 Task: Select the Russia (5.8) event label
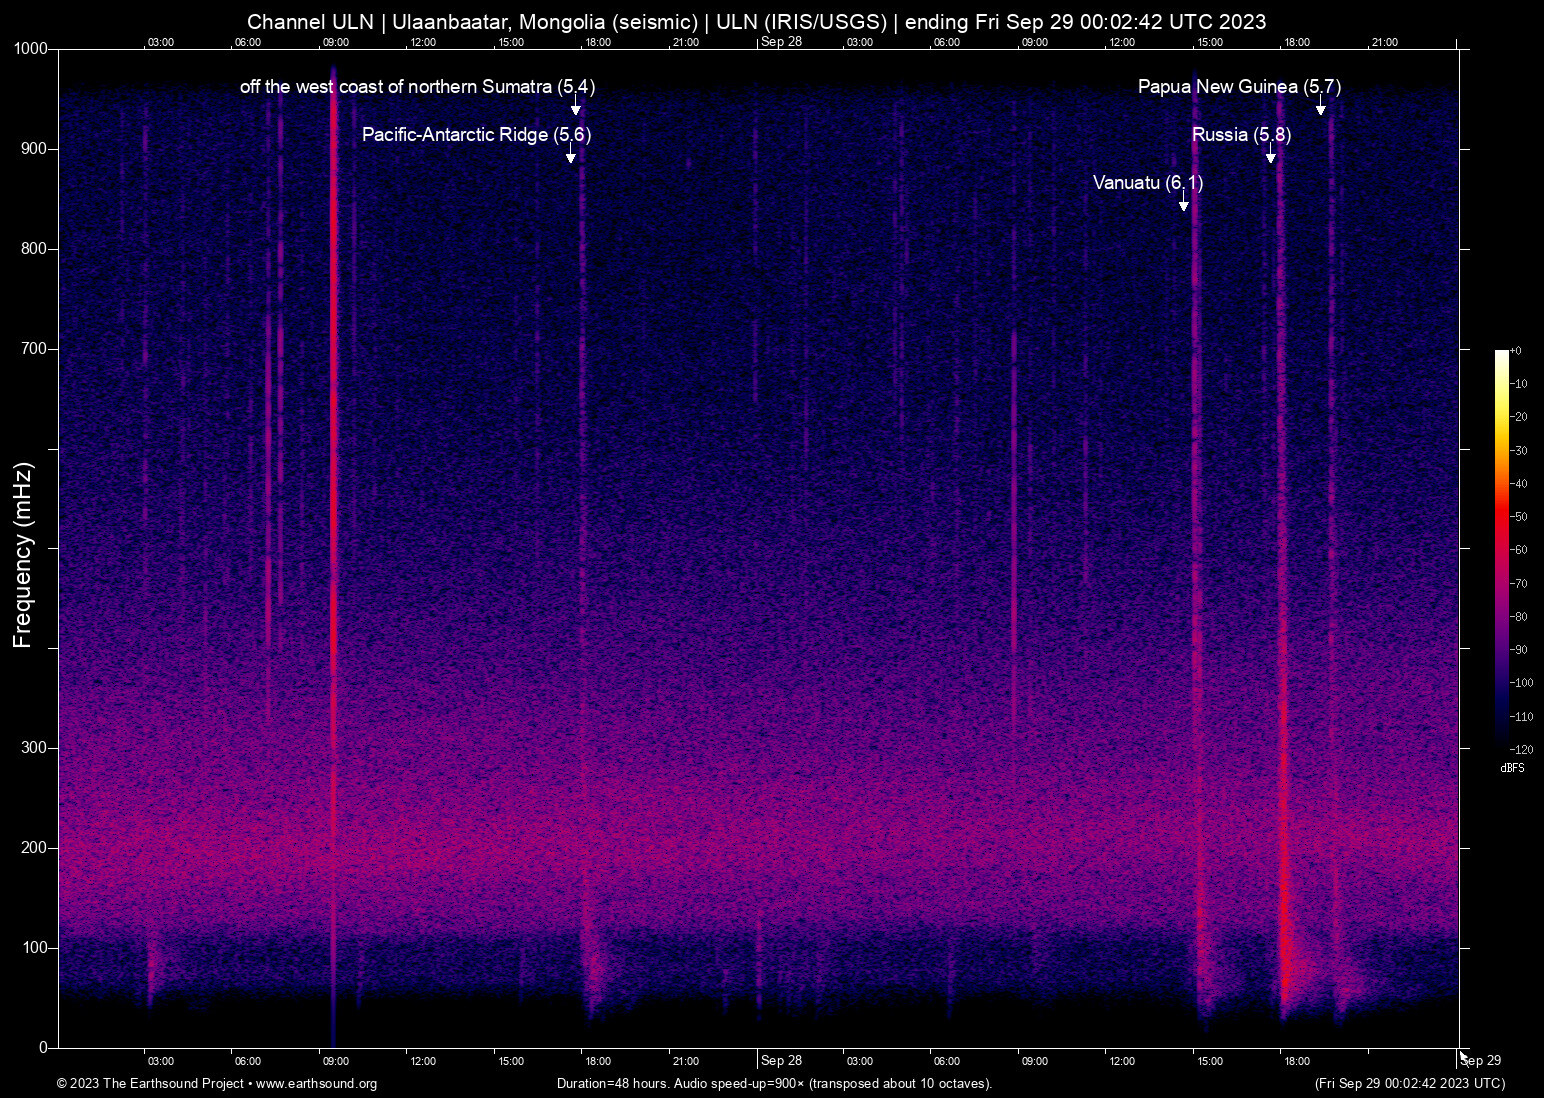[1241, 134]
